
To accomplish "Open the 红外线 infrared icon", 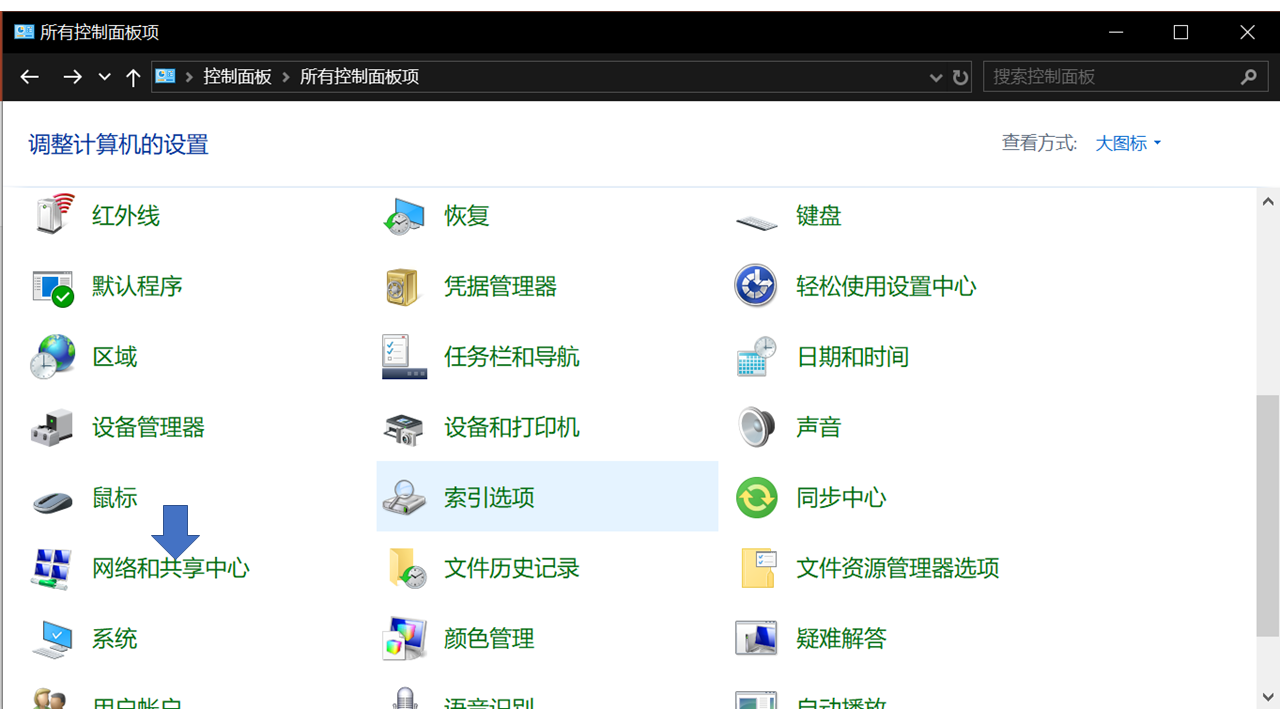I will point(53,215).
